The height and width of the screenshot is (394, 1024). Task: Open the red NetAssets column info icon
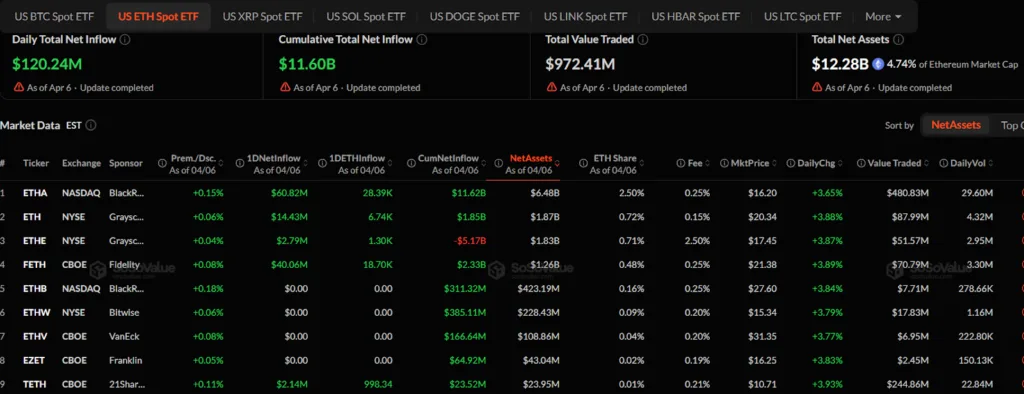(x=498, y=163)
